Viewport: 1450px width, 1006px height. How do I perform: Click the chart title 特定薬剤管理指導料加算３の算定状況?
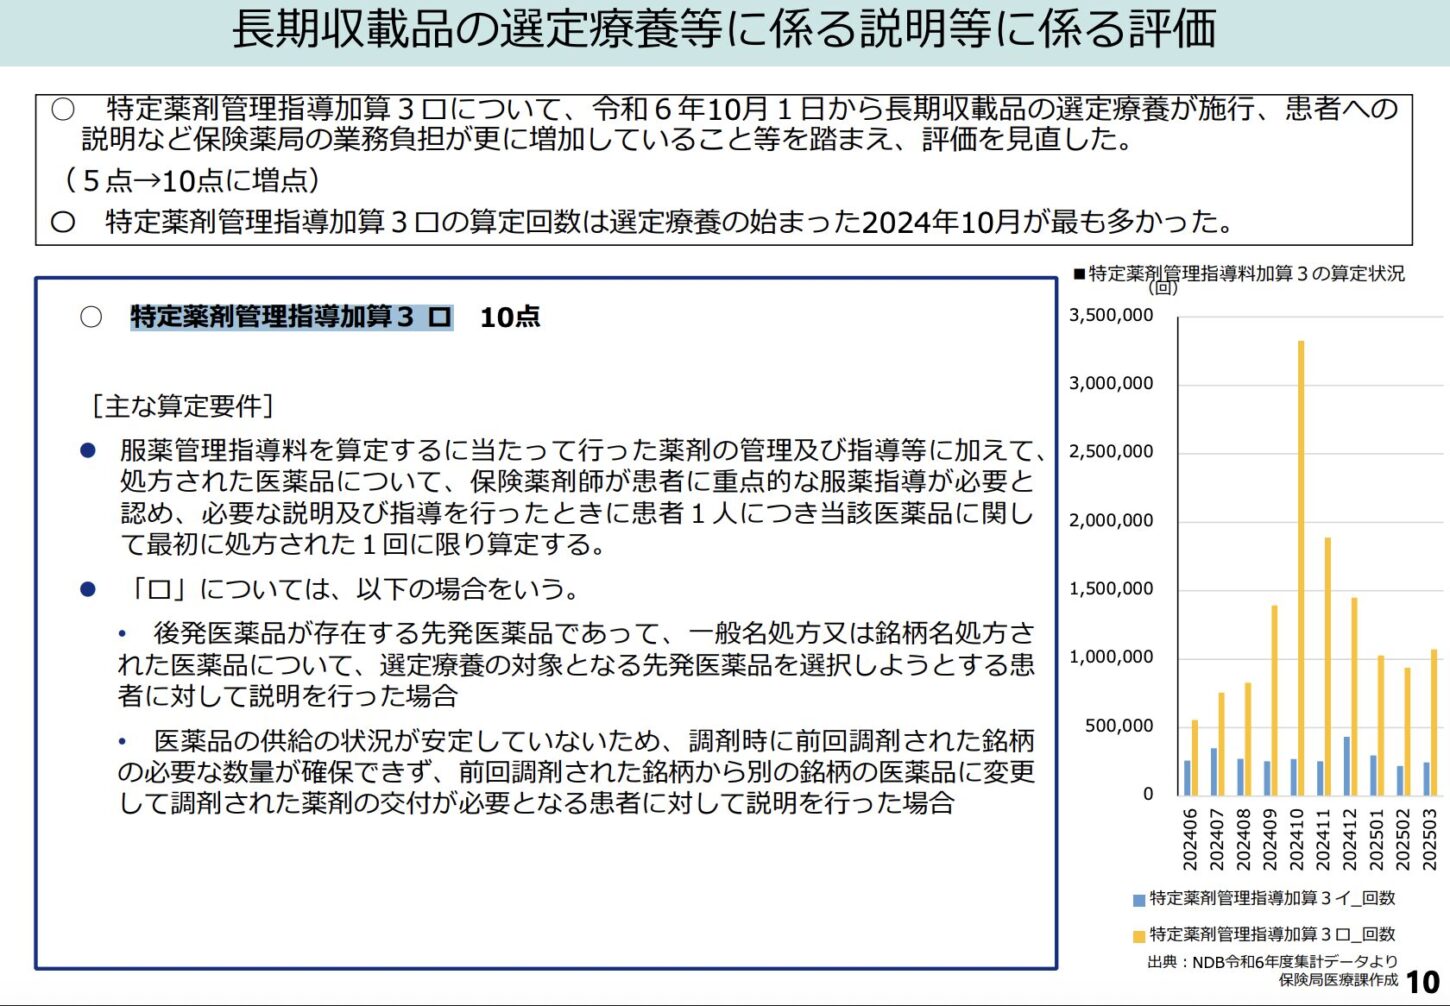coord(1245,273)
